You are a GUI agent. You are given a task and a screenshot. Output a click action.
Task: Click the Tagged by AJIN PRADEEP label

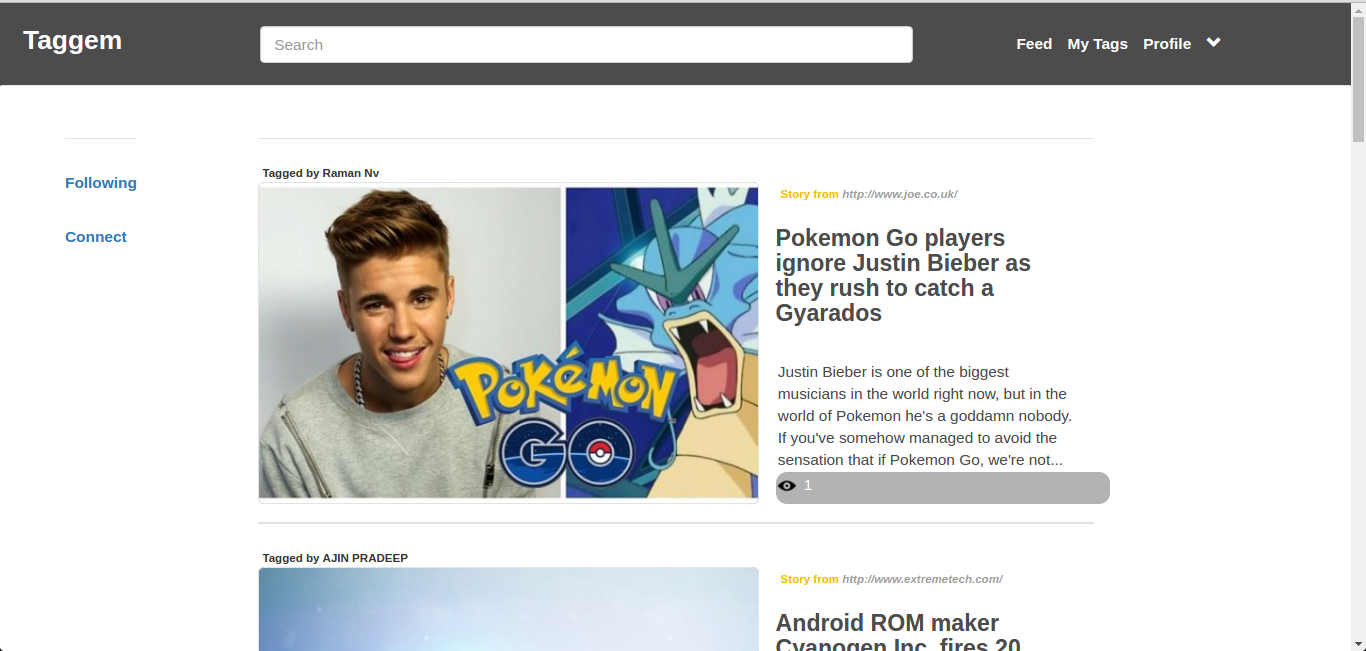tap(335, 558)
